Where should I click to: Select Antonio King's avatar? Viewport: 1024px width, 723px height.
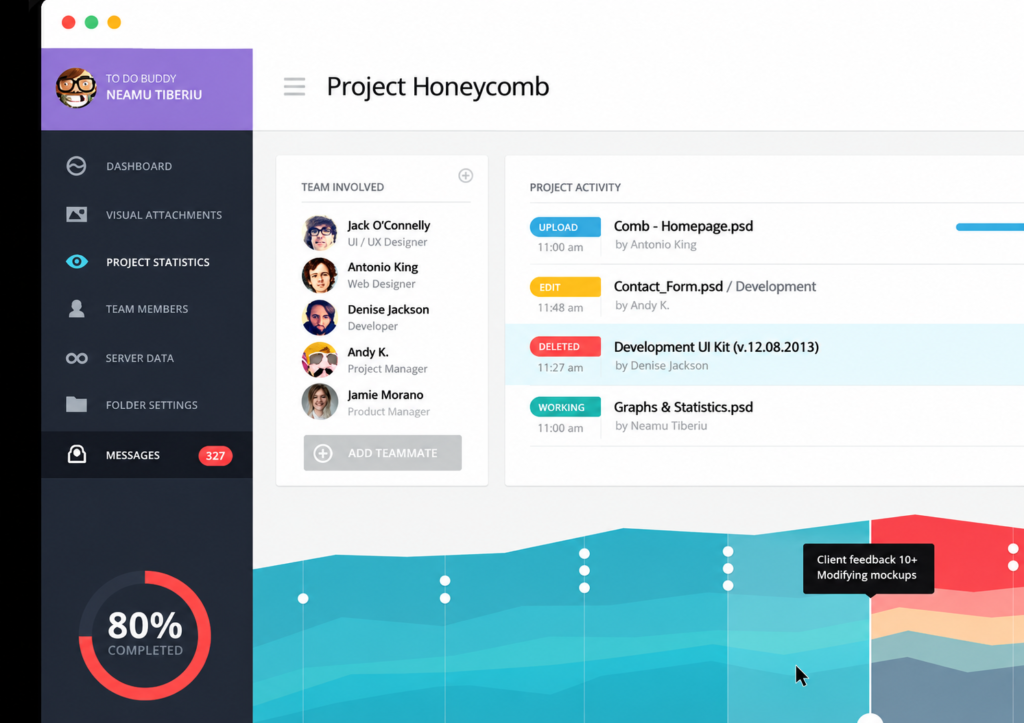coord(319,275)
